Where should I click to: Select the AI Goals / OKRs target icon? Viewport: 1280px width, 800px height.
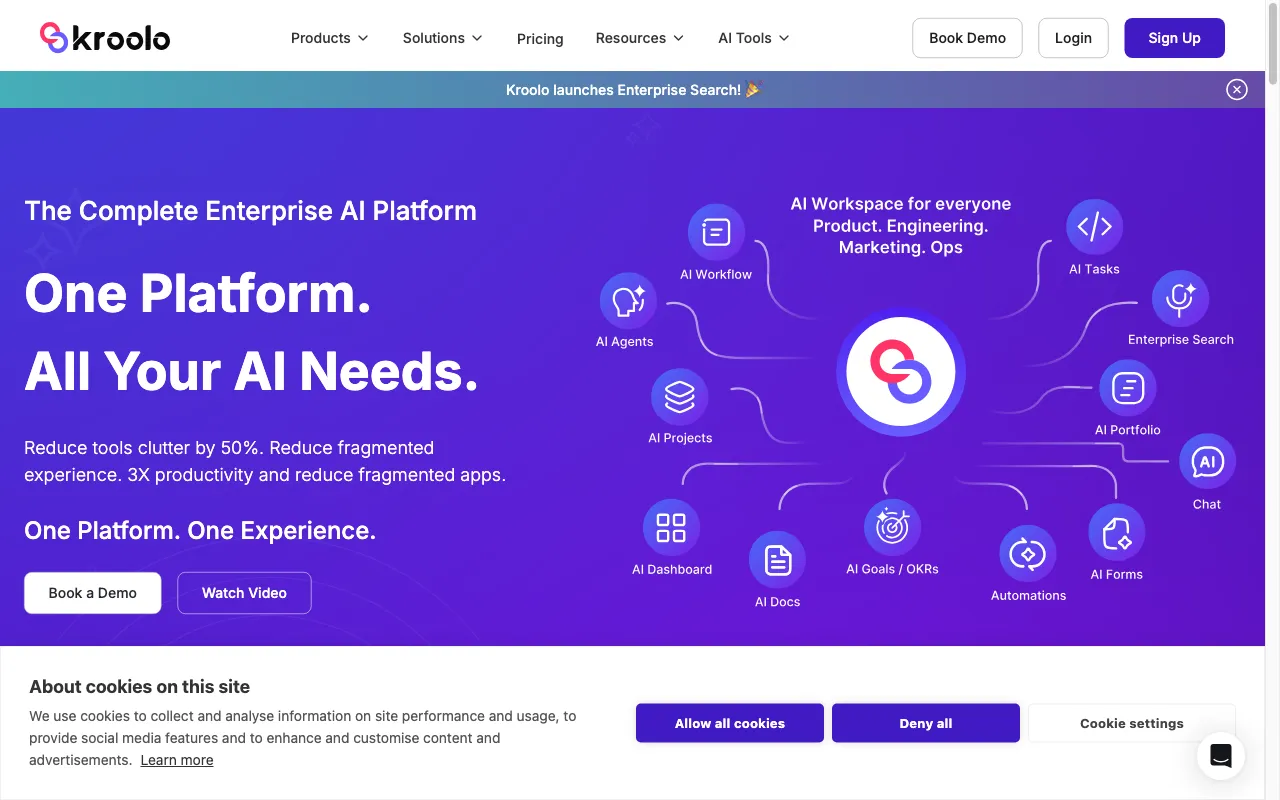click(x=892, y=527)
